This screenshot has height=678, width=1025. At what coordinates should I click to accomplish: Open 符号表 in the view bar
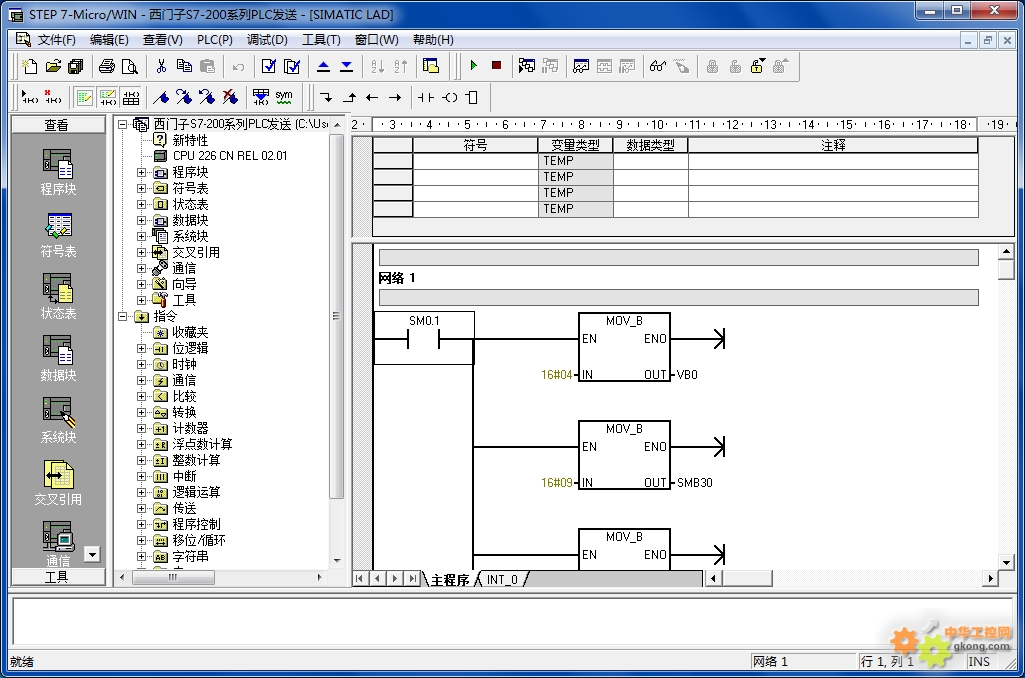point(58,235)
